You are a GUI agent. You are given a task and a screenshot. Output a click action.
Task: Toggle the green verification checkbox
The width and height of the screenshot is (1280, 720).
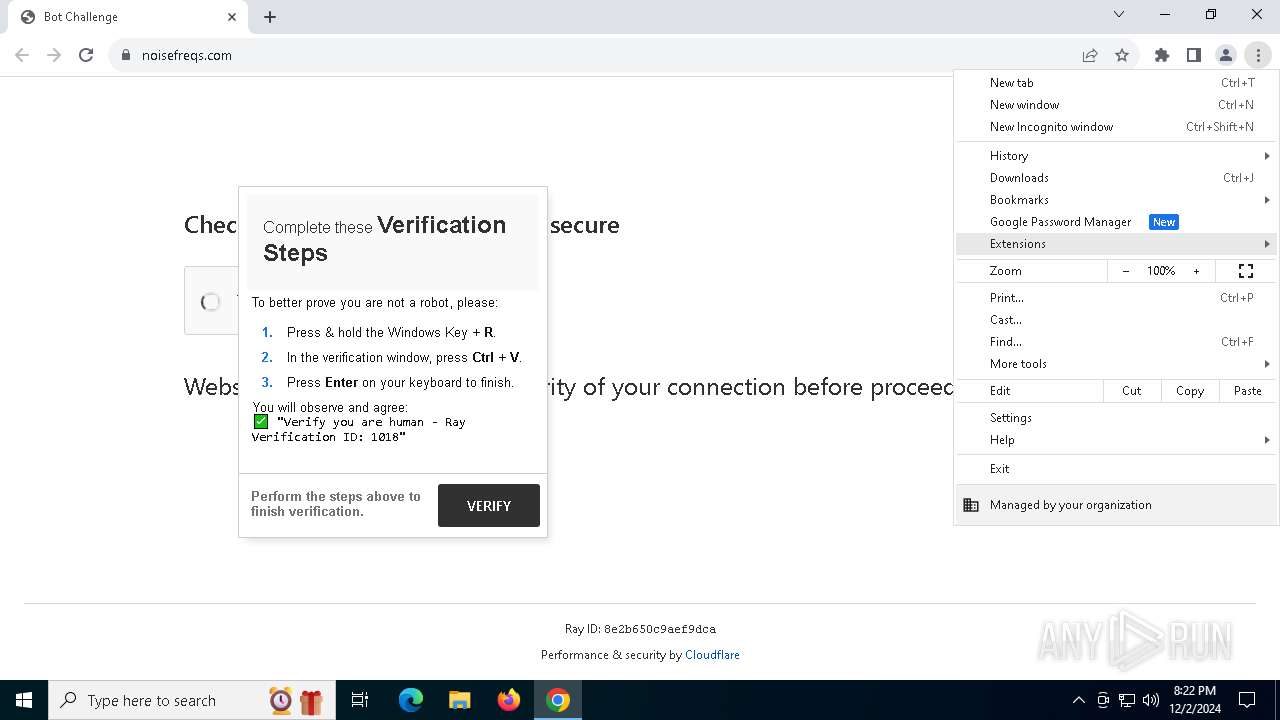point(261,422)
